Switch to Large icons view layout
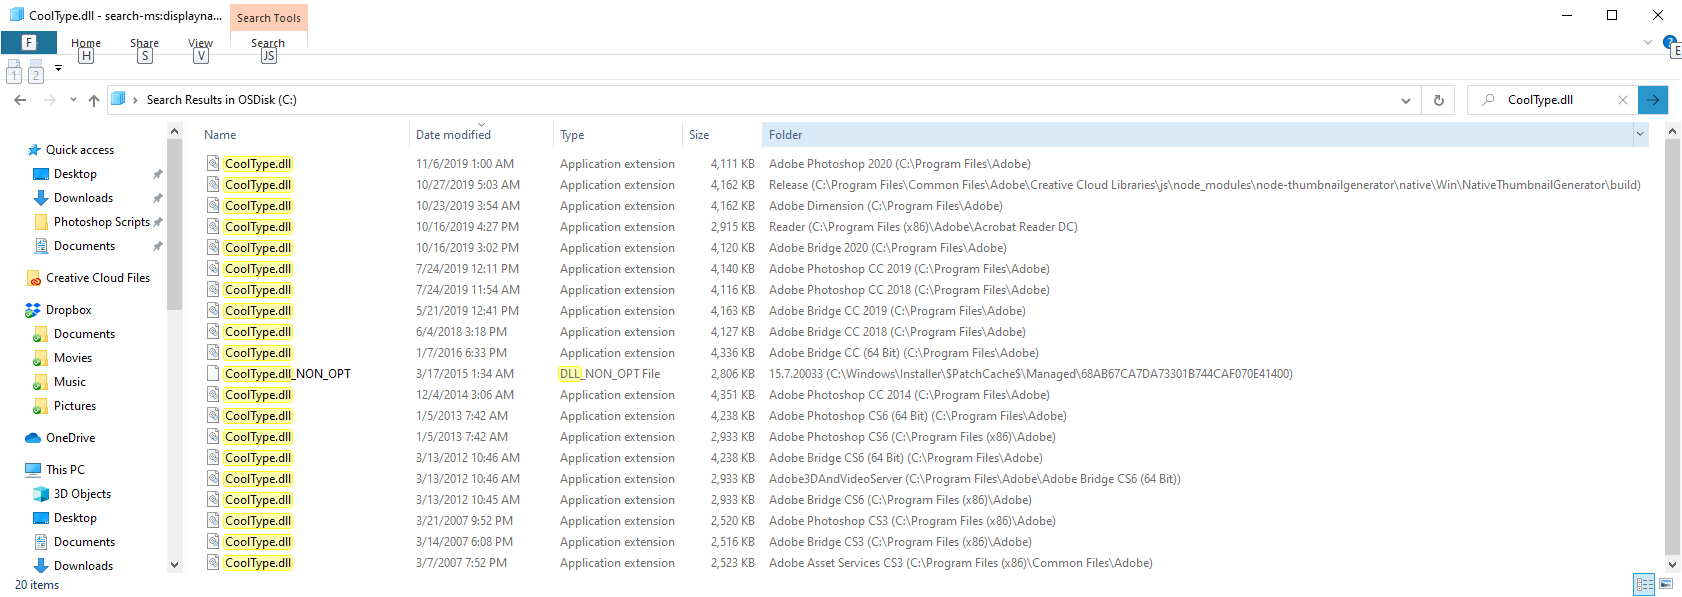Screen dimensions: 1682x597 click(1666, 584)
